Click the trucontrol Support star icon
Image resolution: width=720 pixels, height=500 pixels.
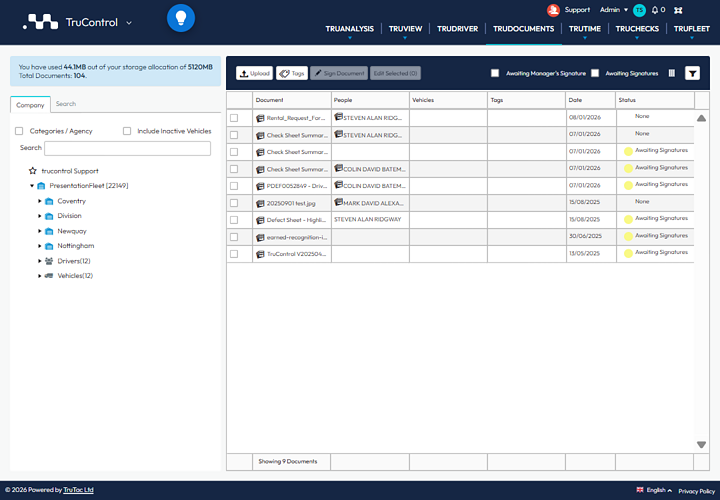pos(33,171)
